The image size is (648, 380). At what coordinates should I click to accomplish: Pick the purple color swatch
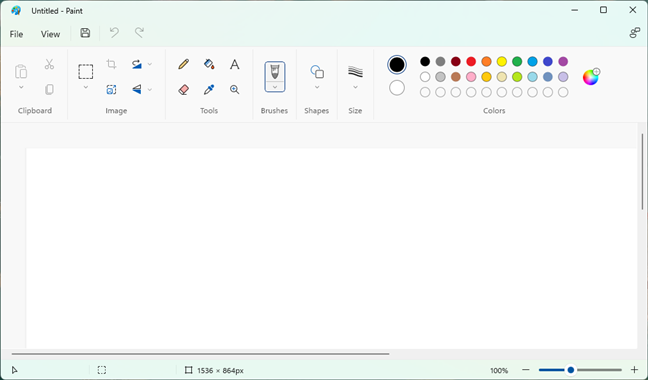(x=563, y=62)
